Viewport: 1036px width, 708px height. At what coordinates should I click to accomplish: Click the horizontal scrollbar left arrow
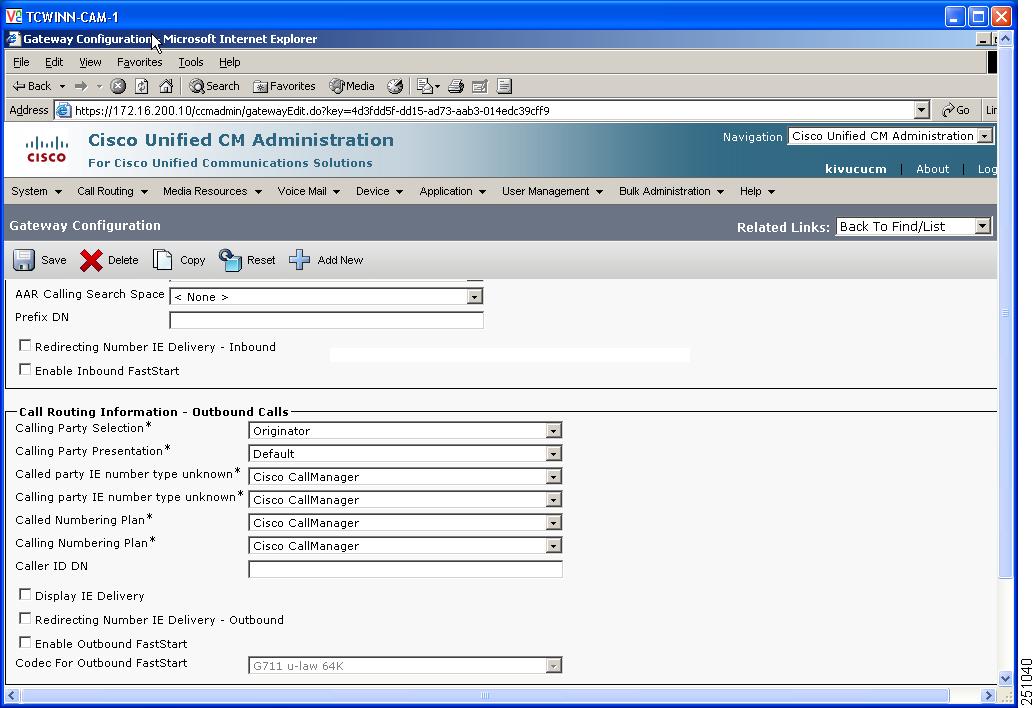[12, 695]
